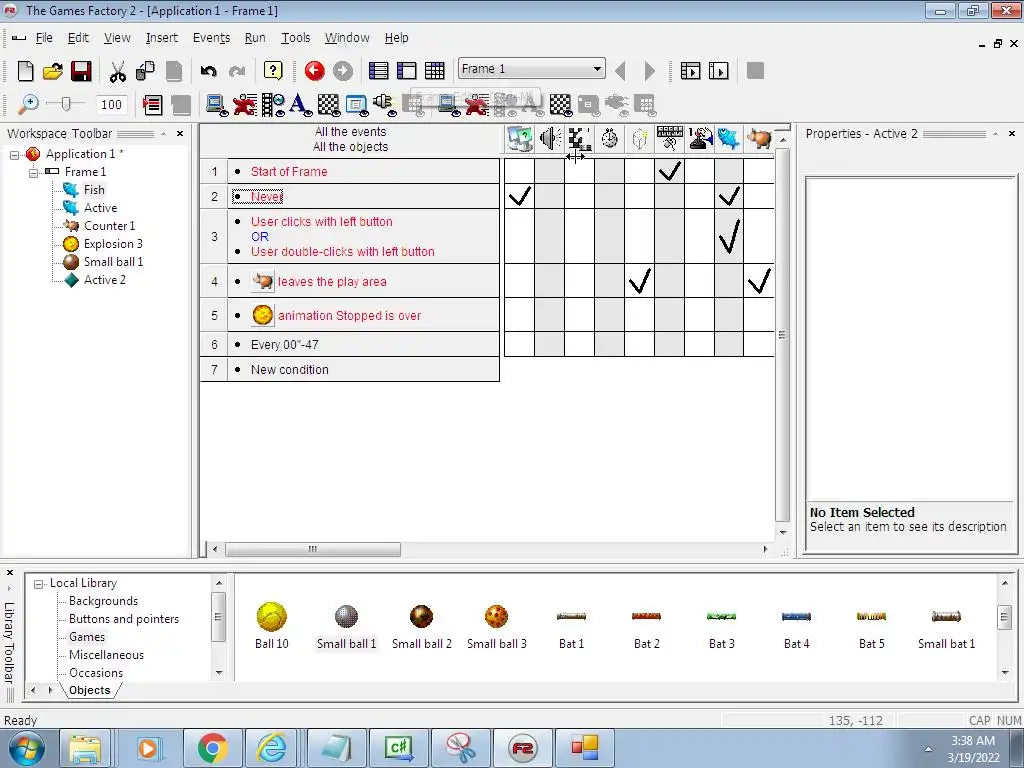Click the blue fish object column icon
Image resolution: width=1024 pixels, height=768 pixels.
(x=729, y=138)
